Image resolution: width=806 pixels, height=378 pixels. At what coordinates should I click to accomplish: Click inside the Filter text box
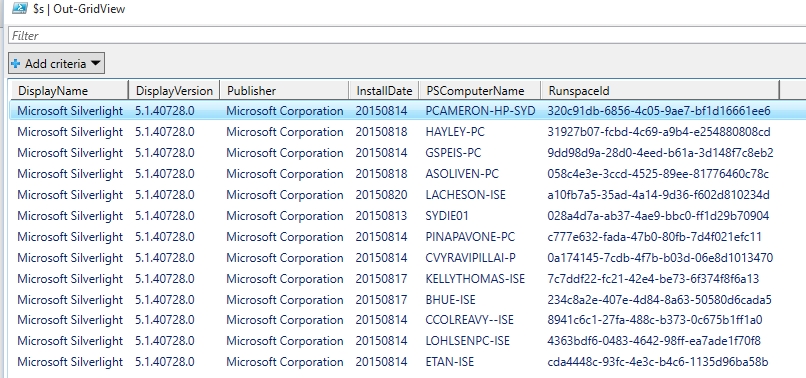[407, 35]
